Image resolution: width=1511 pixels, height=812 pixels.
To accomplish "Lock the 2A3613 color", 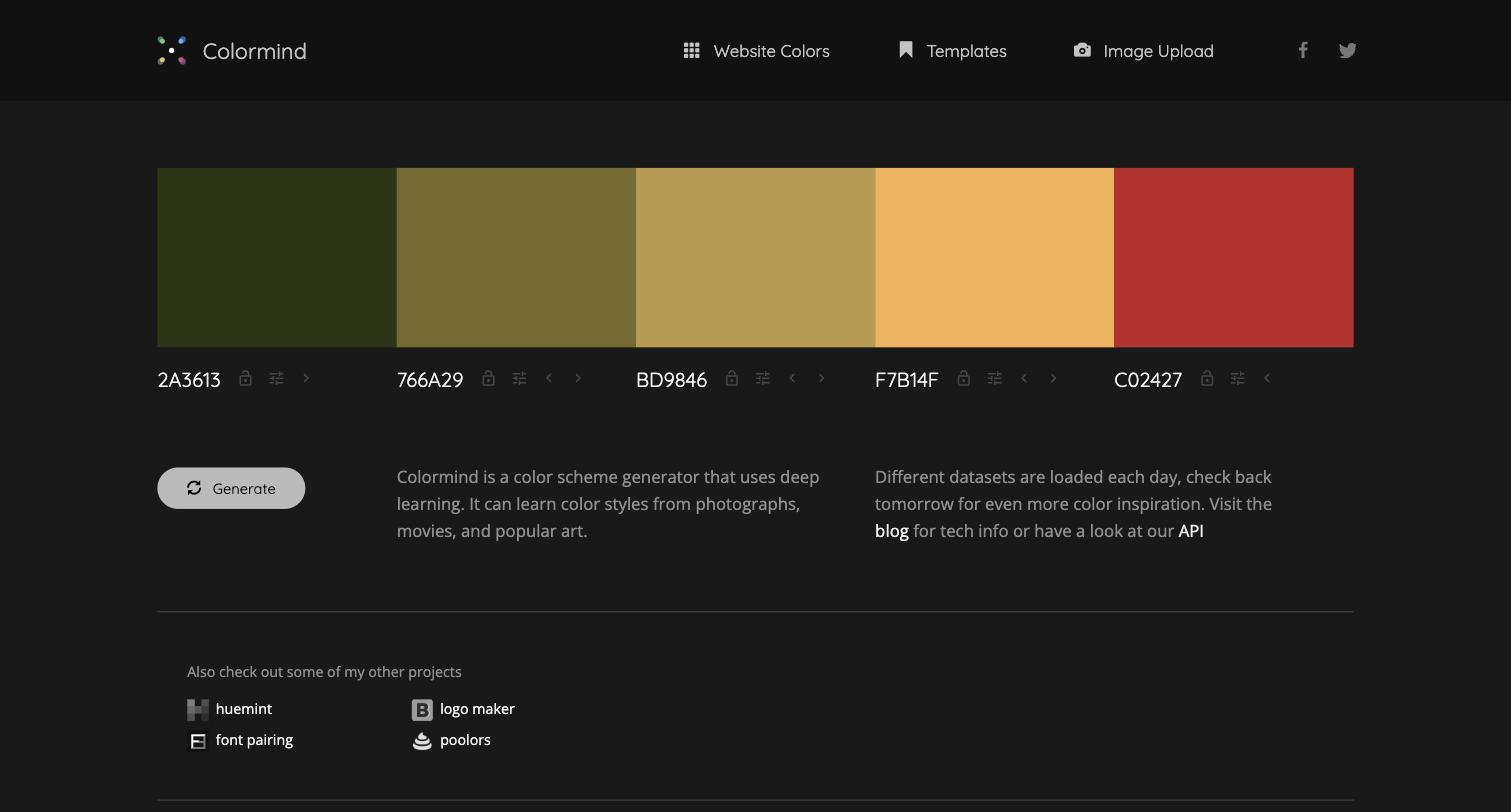I will click(x=245, y=378).
